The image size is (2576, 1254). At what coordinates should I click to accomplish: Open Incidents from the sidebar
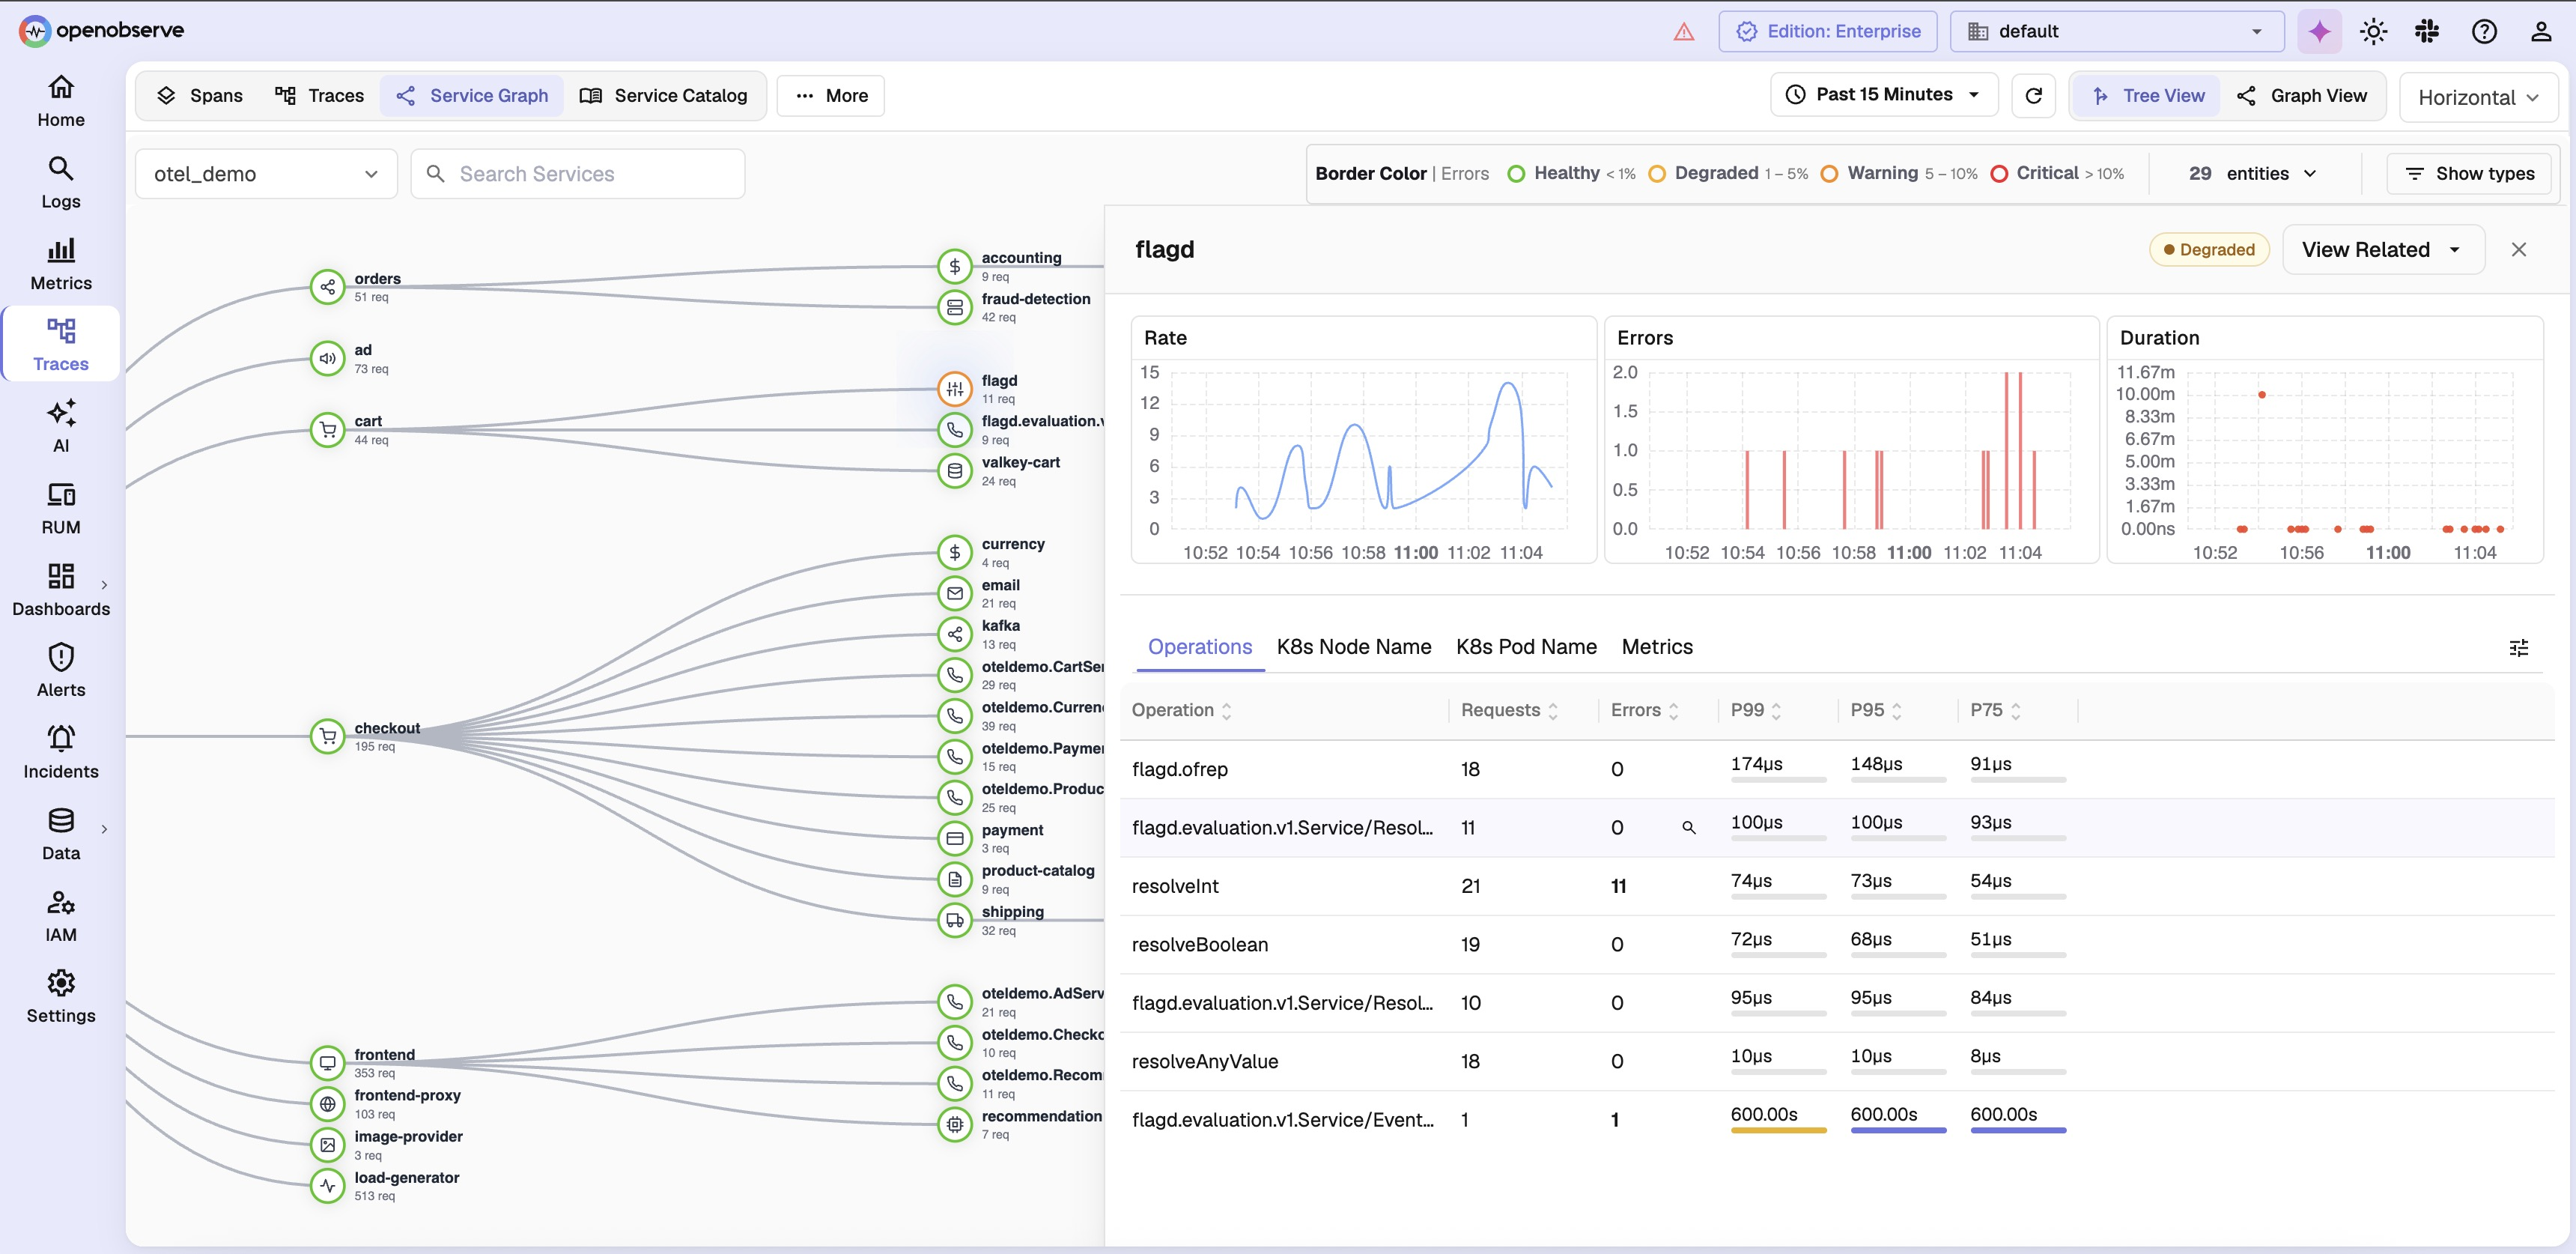(x=61, y=753)
